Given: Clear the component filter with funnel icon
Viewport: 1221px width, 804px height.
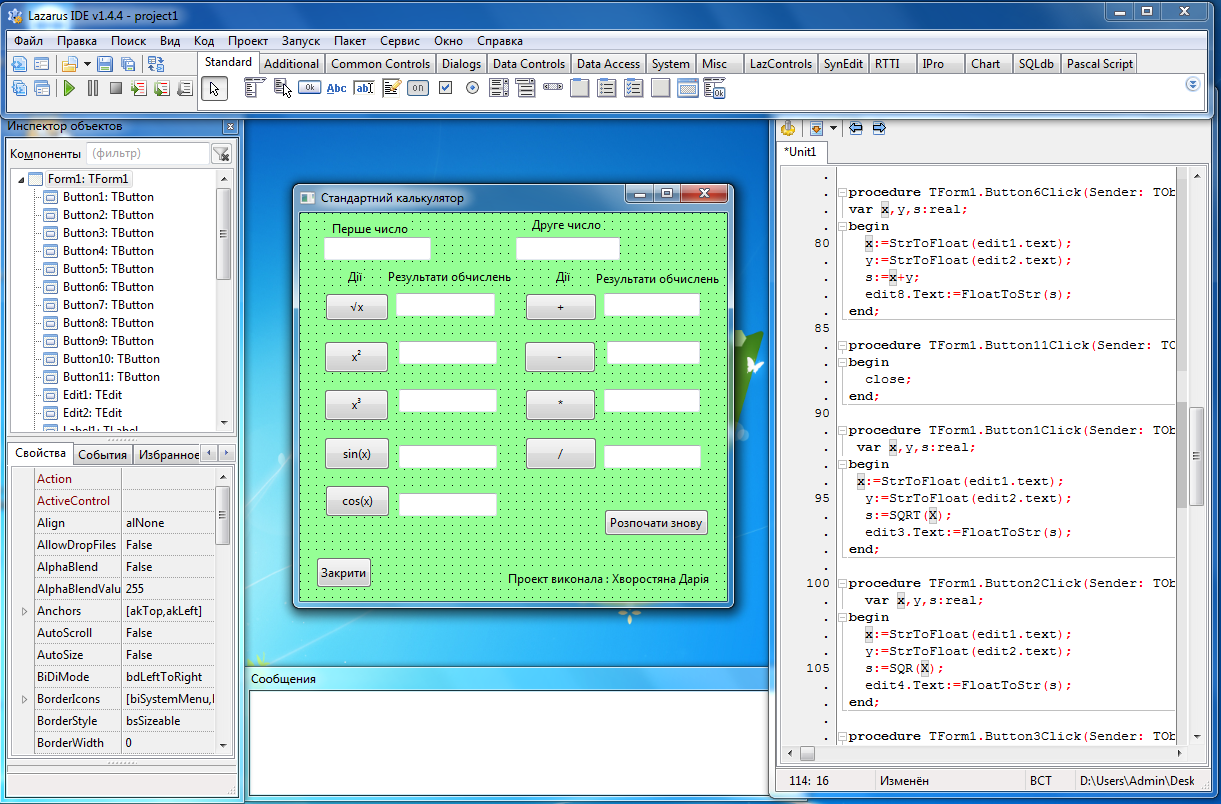Looking at the screenshot, I should point(222,154).
